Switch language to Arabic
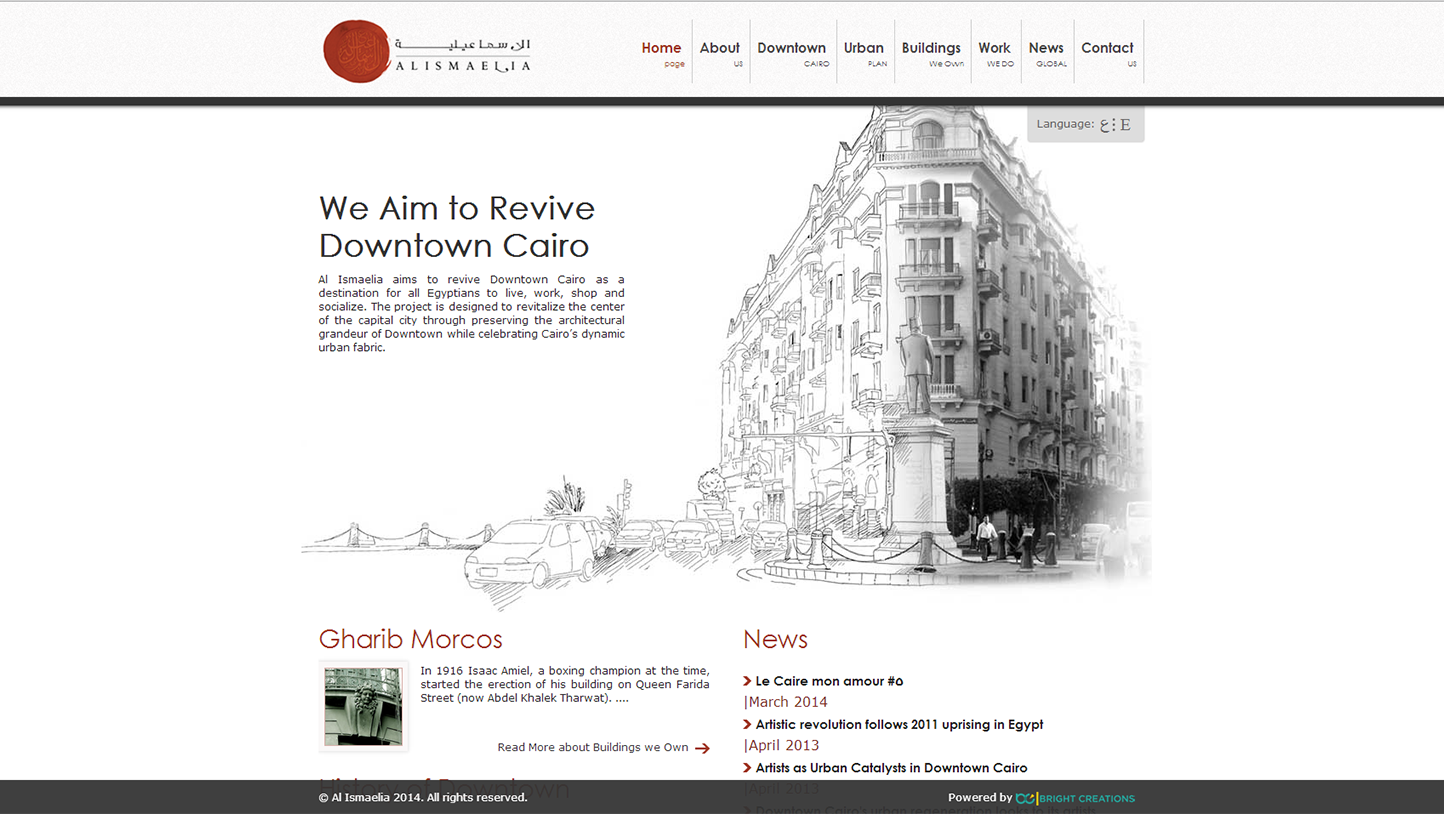This screenshot has height=814, width=1444. click(1106, 125)
